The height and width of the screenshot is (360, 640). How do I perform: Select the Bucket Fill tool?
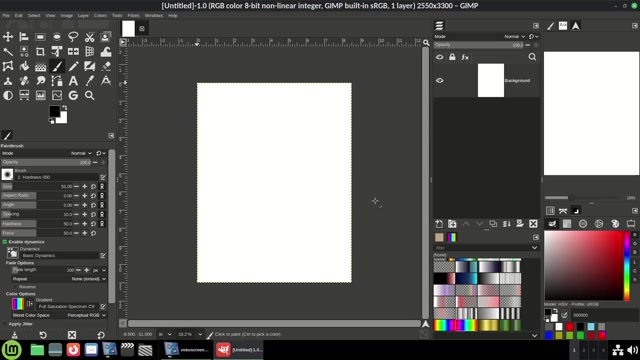pos(24,66)
